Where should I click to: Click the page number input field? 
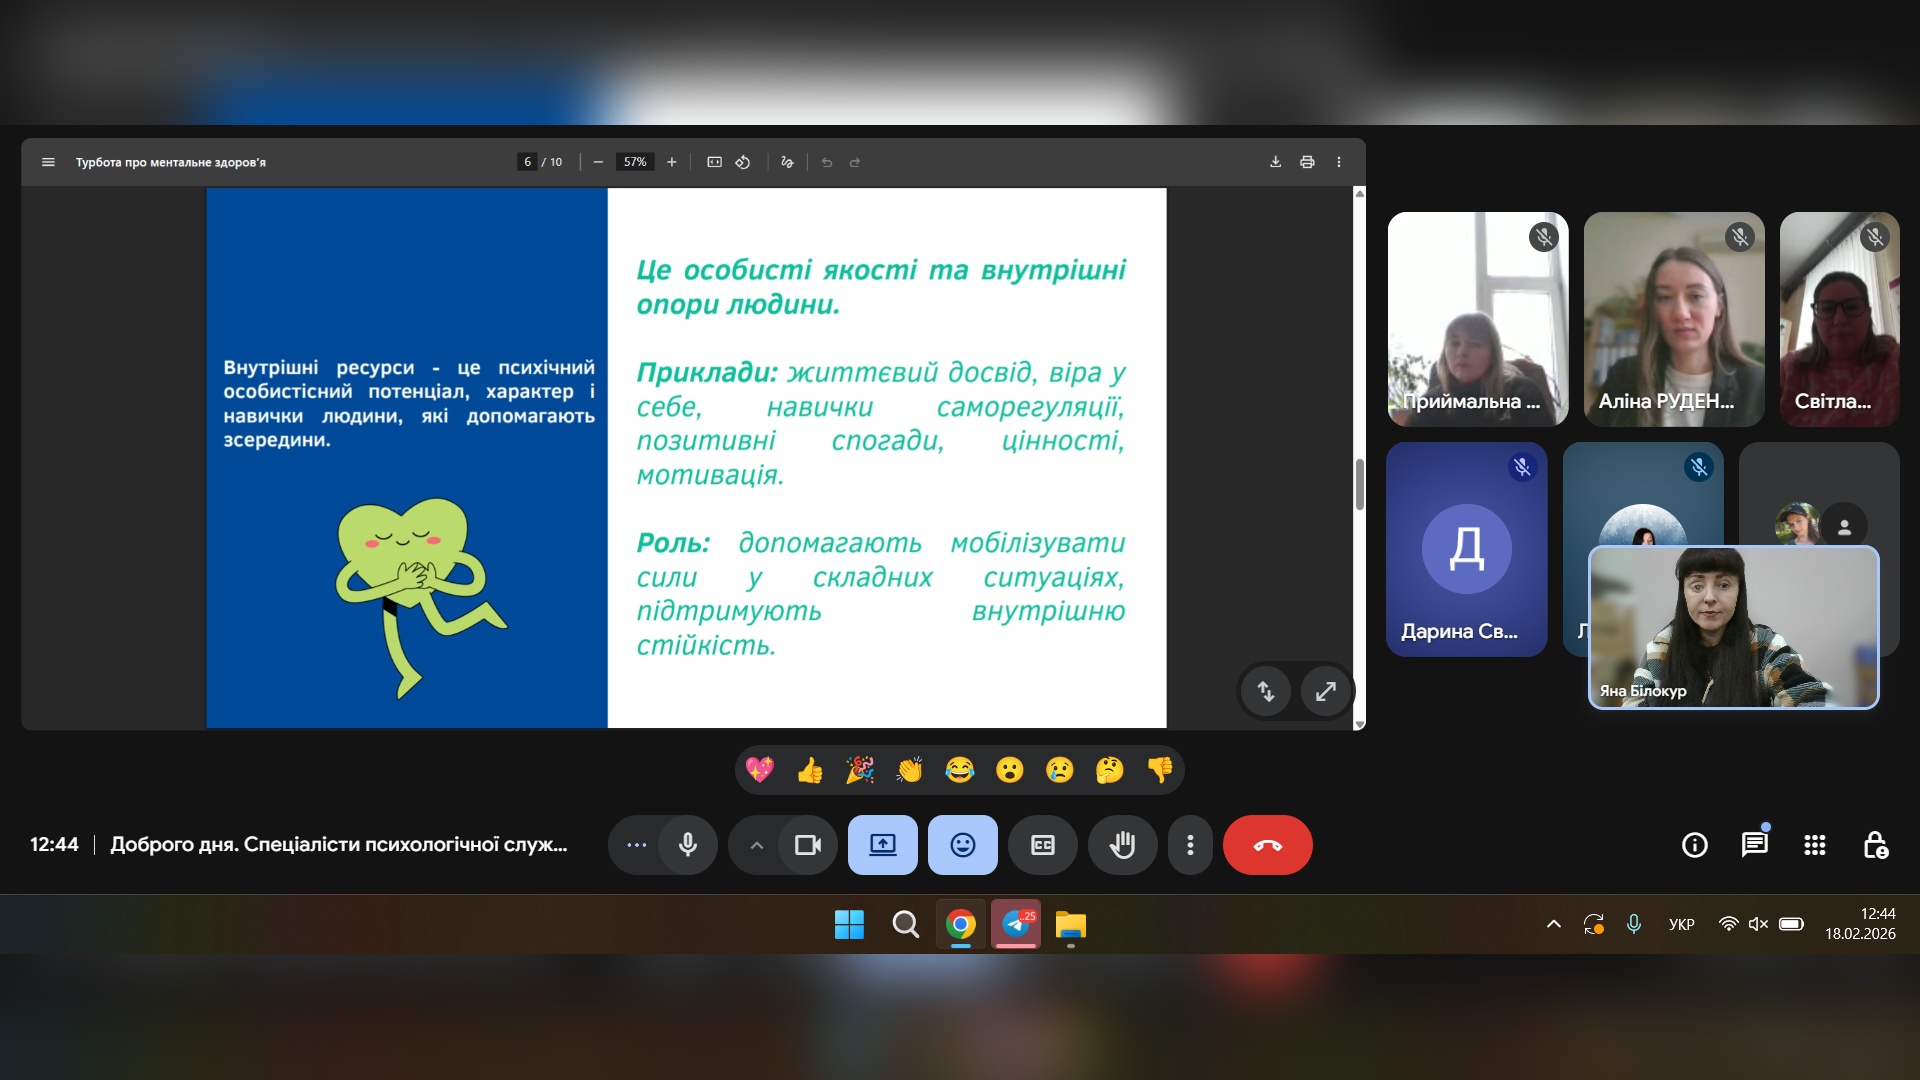527,162
